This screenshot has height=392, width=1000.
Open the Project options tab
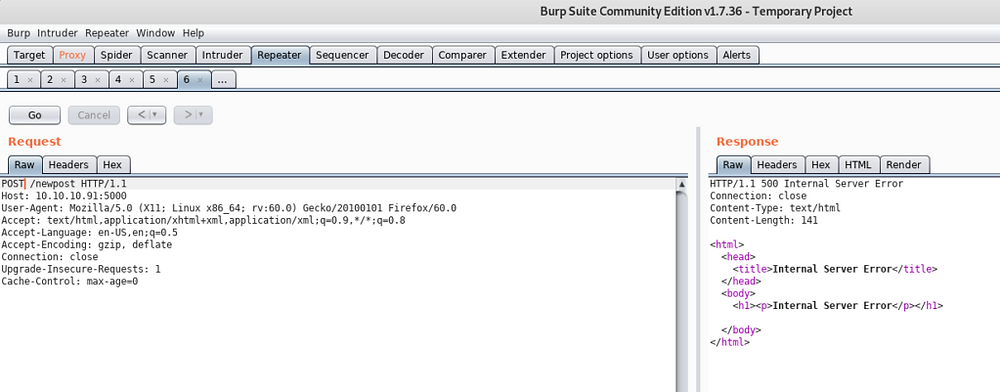coord(596,55)
